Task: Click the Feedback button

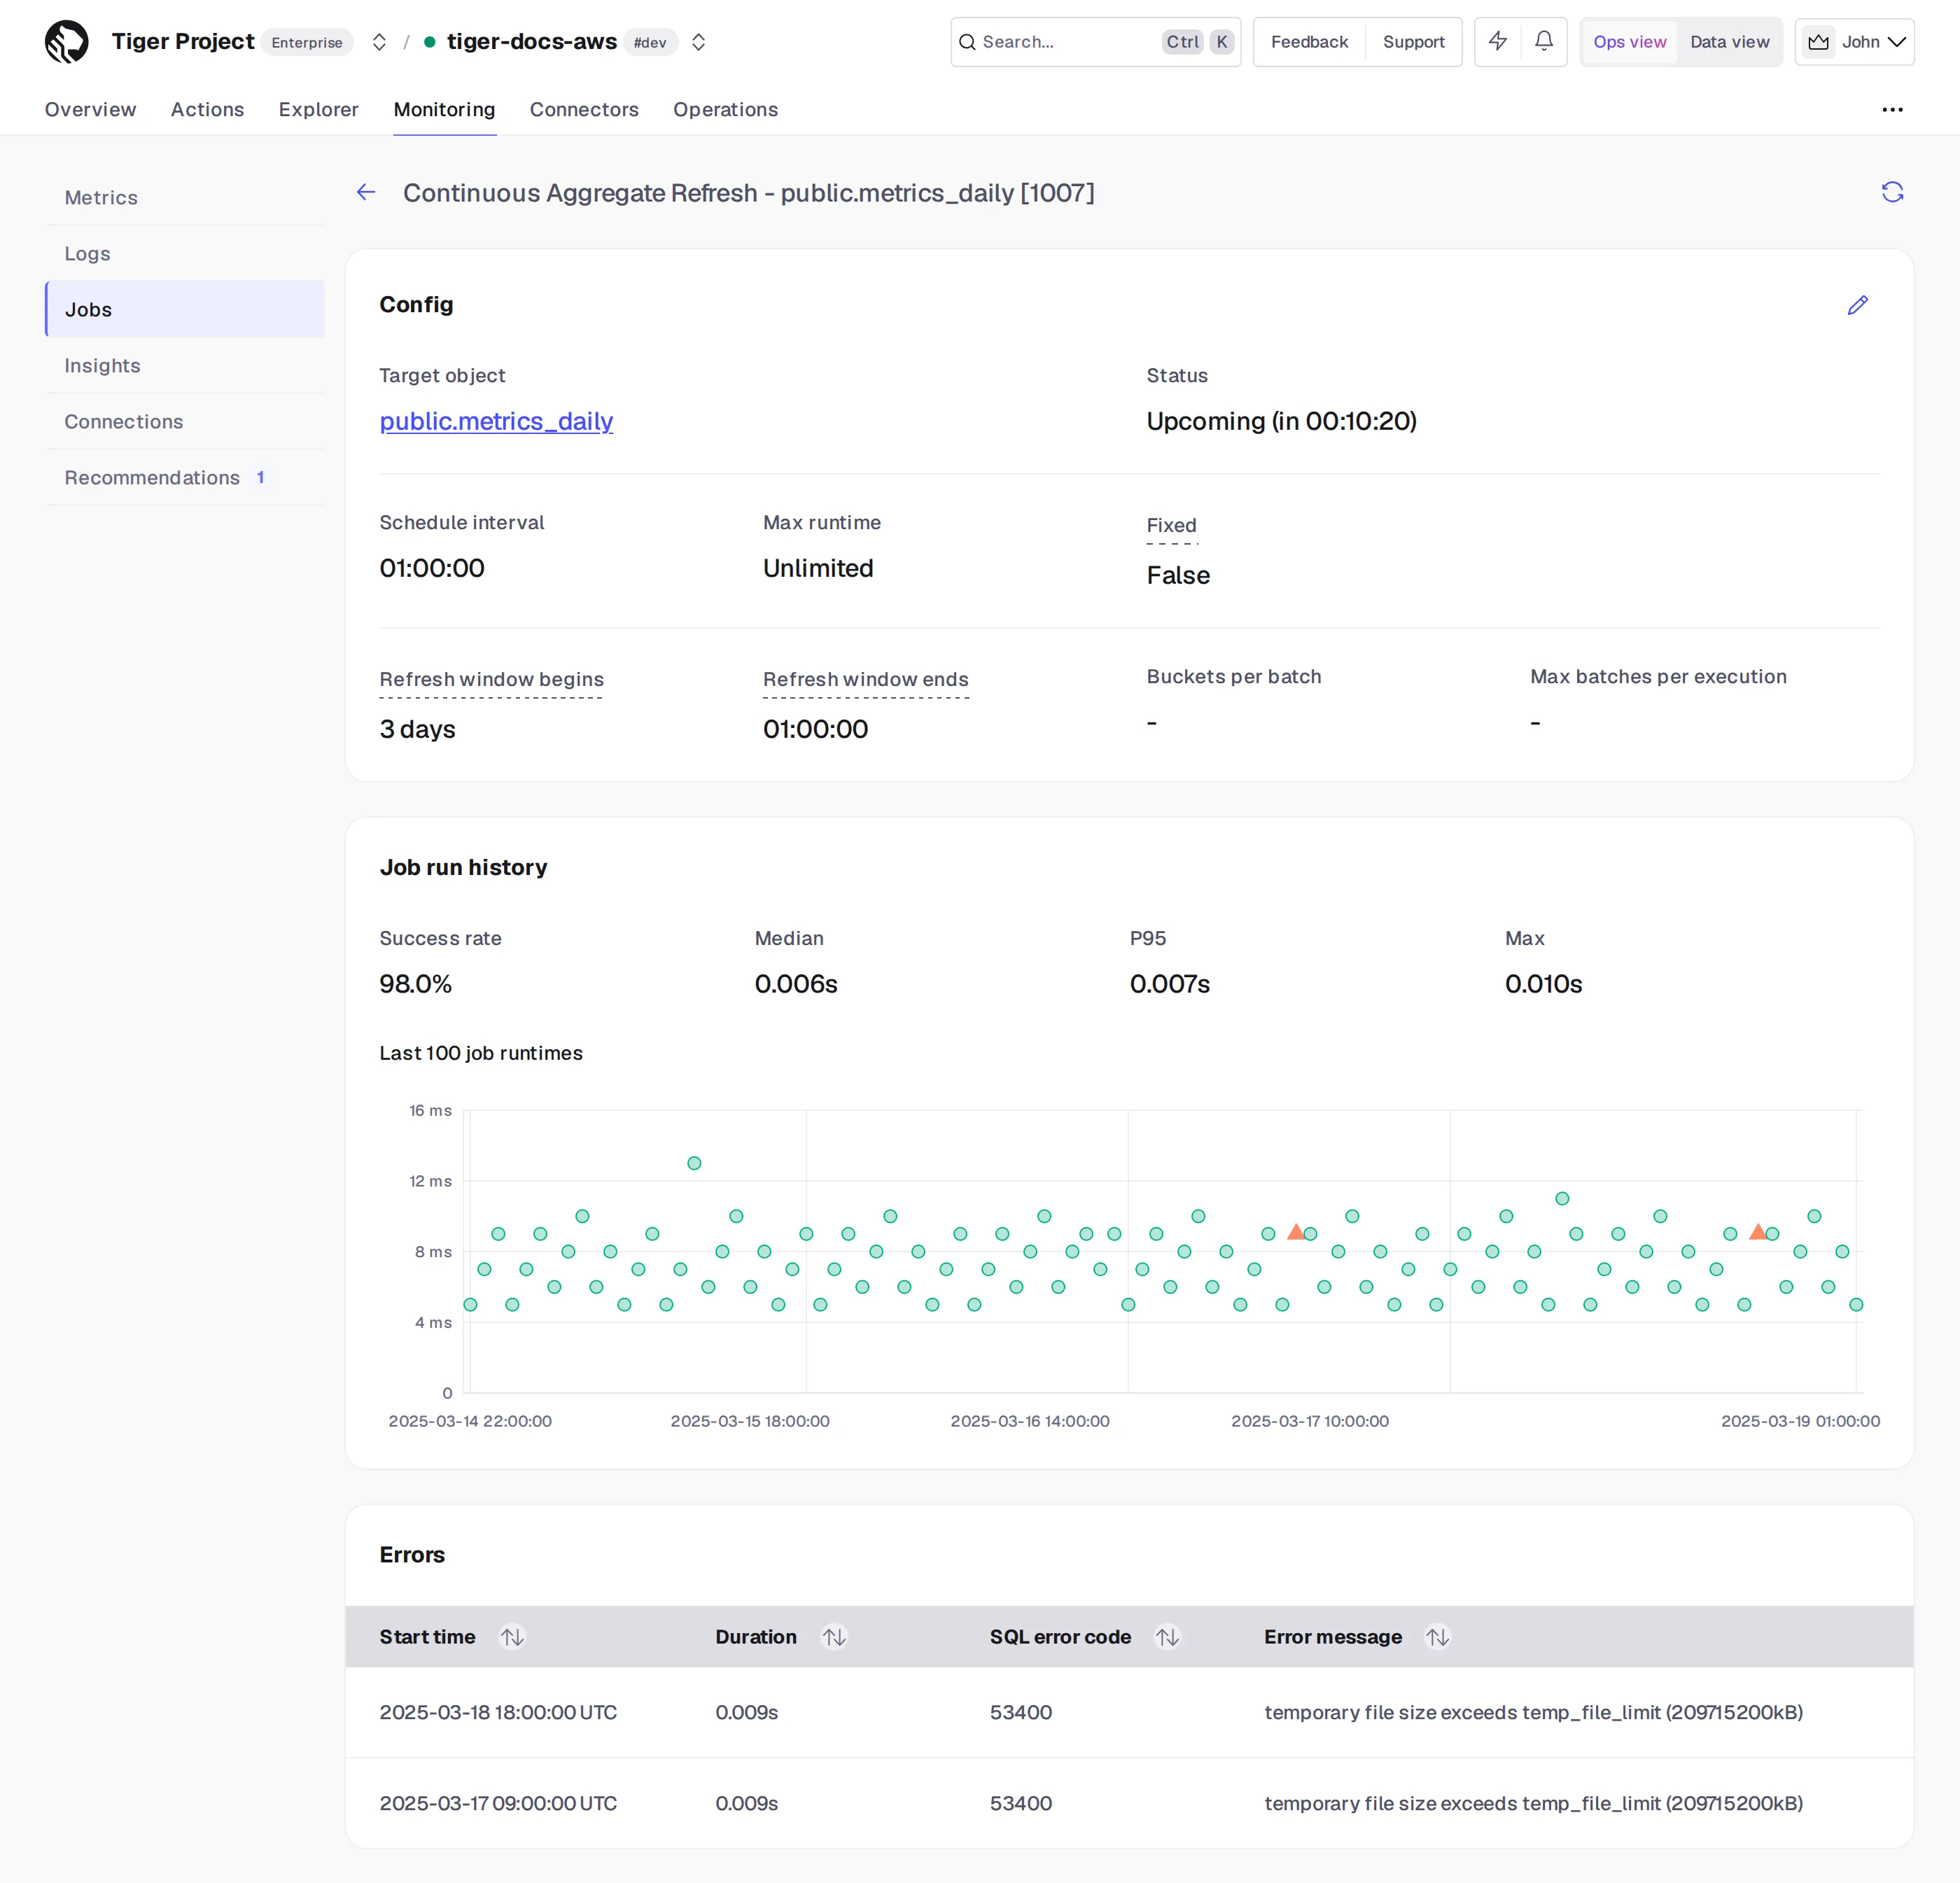Action: click(x=1309, y=42)
